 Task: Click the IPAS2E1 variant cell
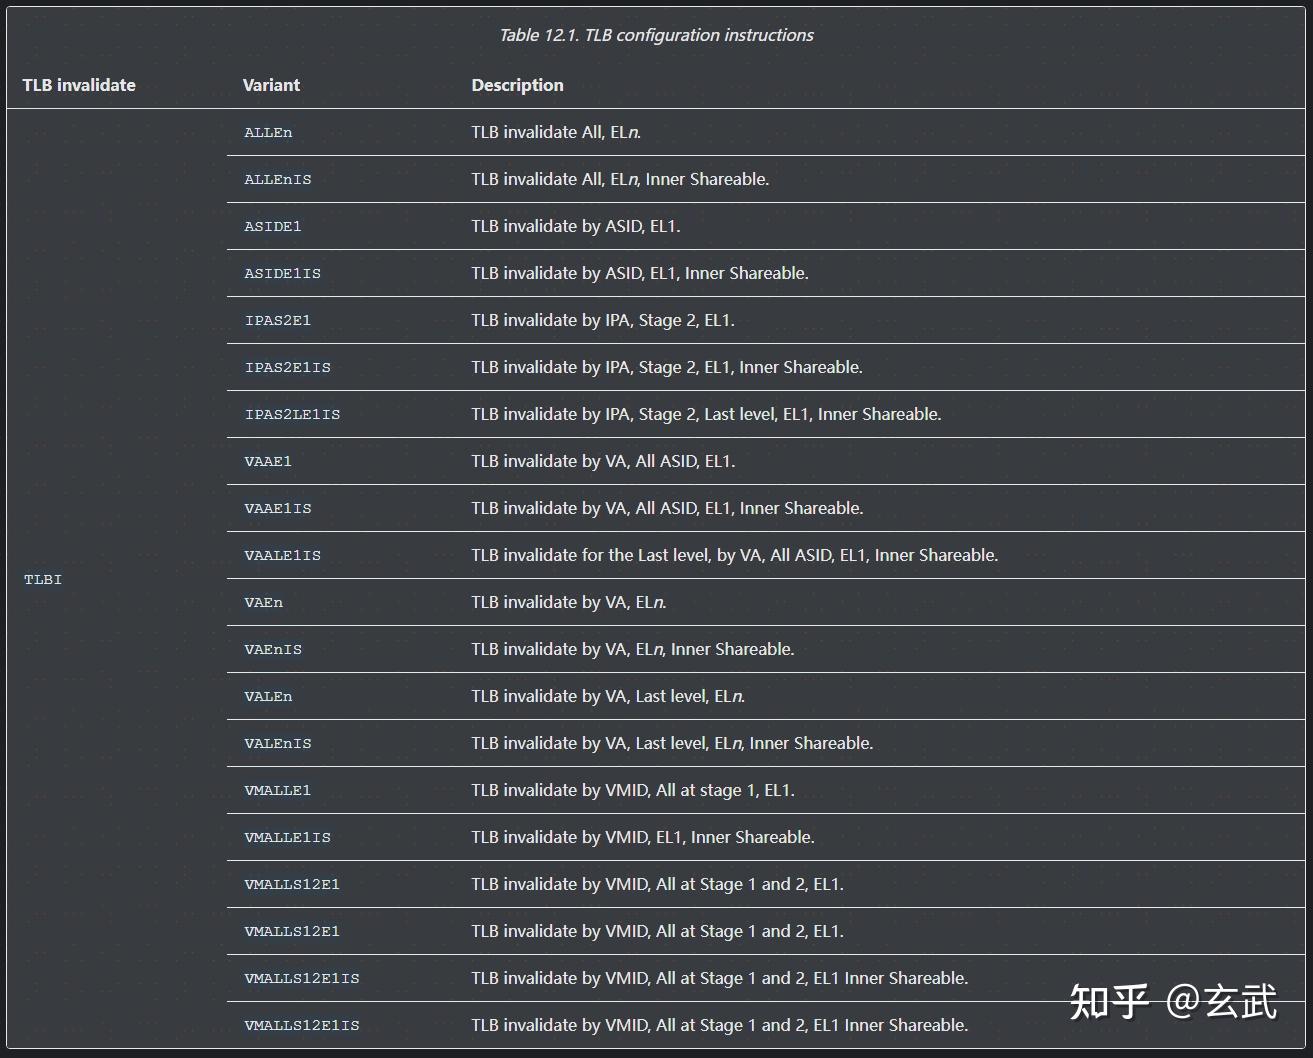tap(277, 320)
